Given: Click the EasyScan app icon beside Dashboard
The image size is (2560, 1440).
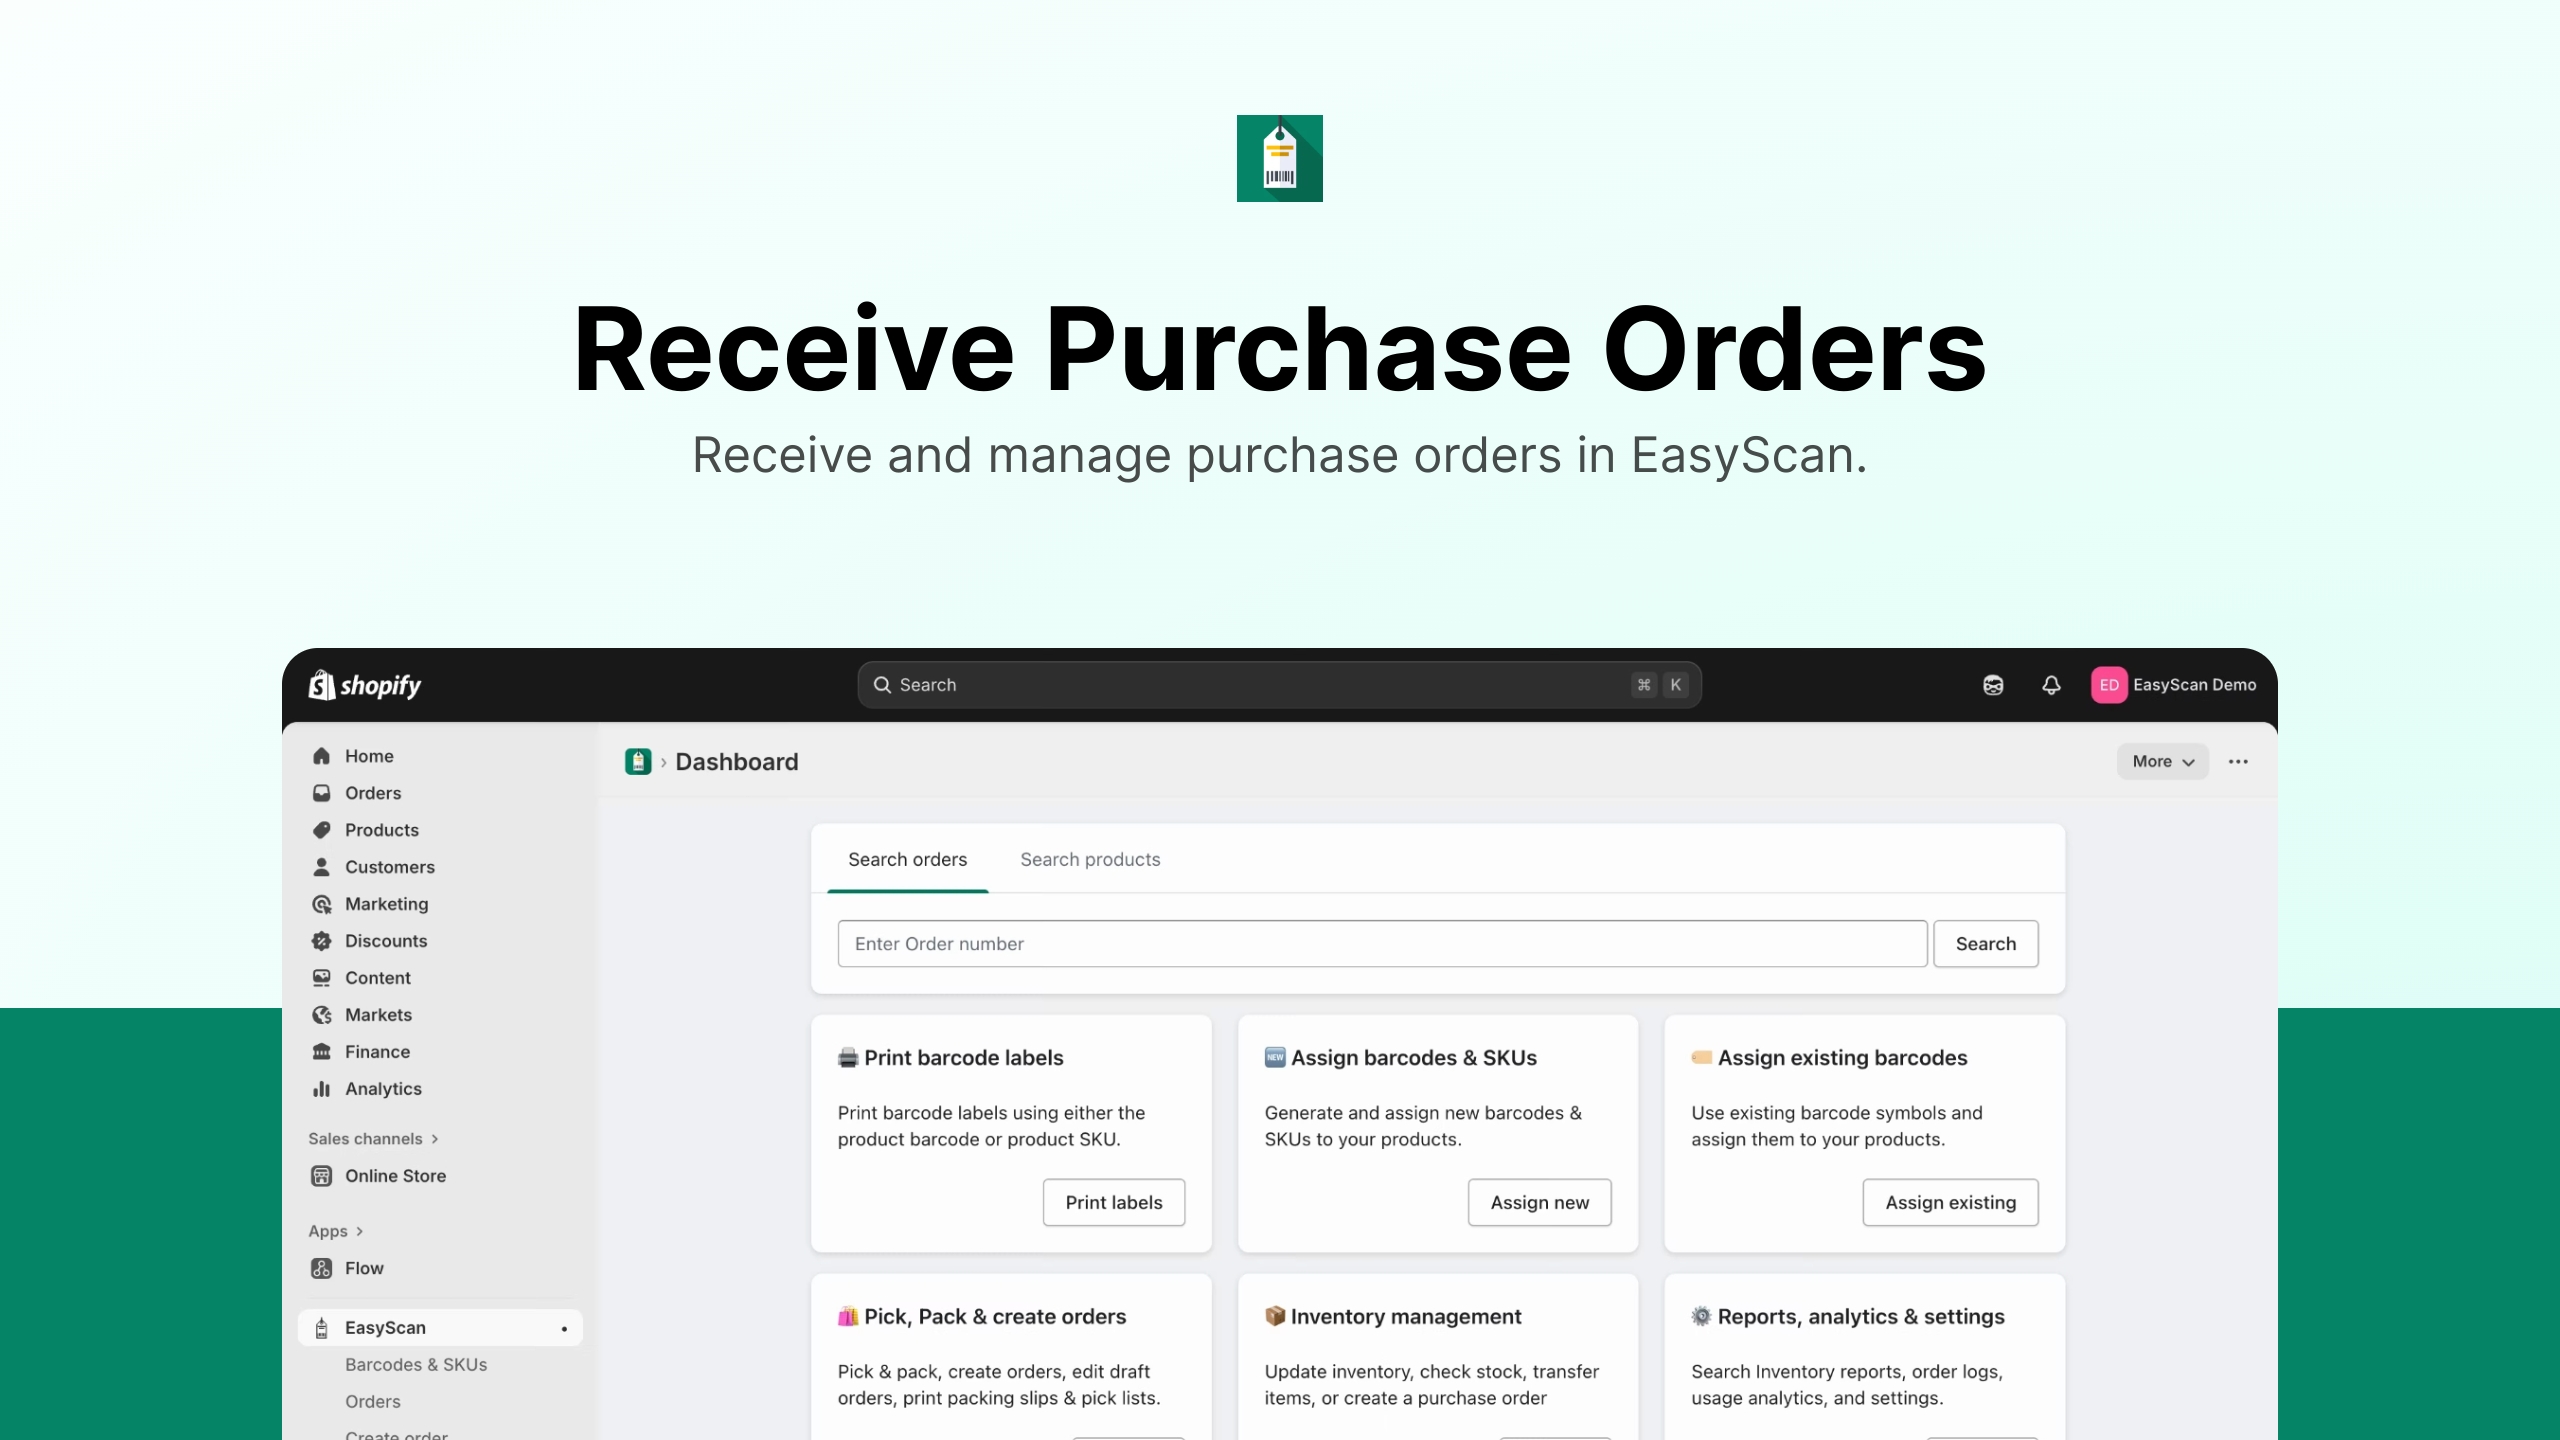Looking at the screenshot, I should 638,762.
